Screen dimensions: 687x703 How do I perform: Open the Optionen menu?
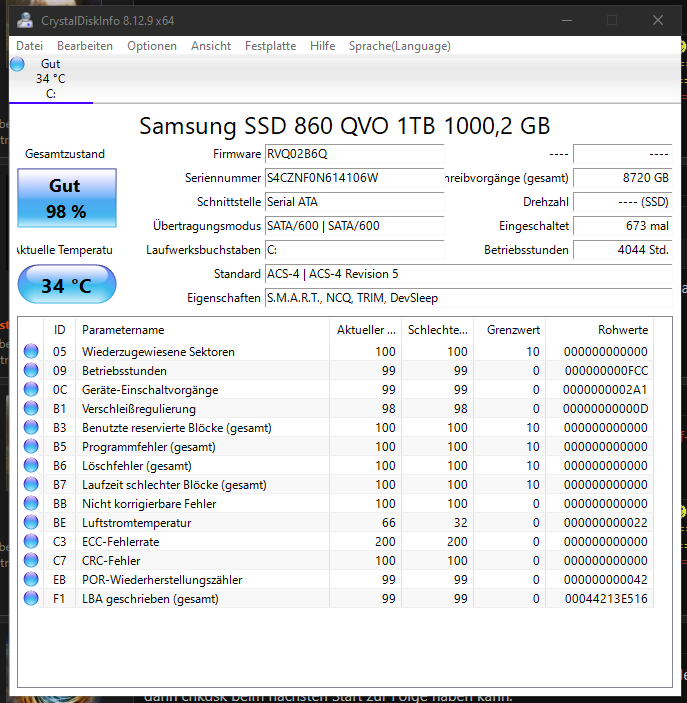click(x=152, y=46)
